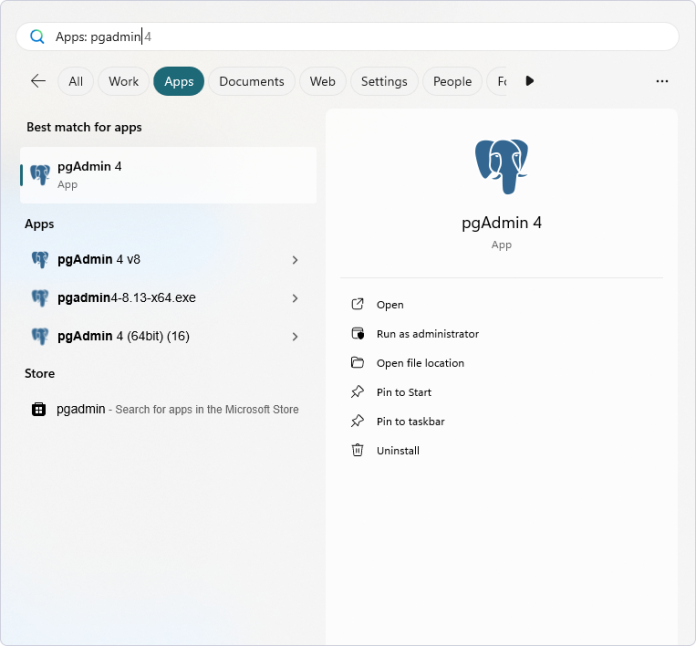Image resolution: width=696 pixels, height=646 pixels.
Task: Choose Pin to taskbar
Action: click(411, 421)
